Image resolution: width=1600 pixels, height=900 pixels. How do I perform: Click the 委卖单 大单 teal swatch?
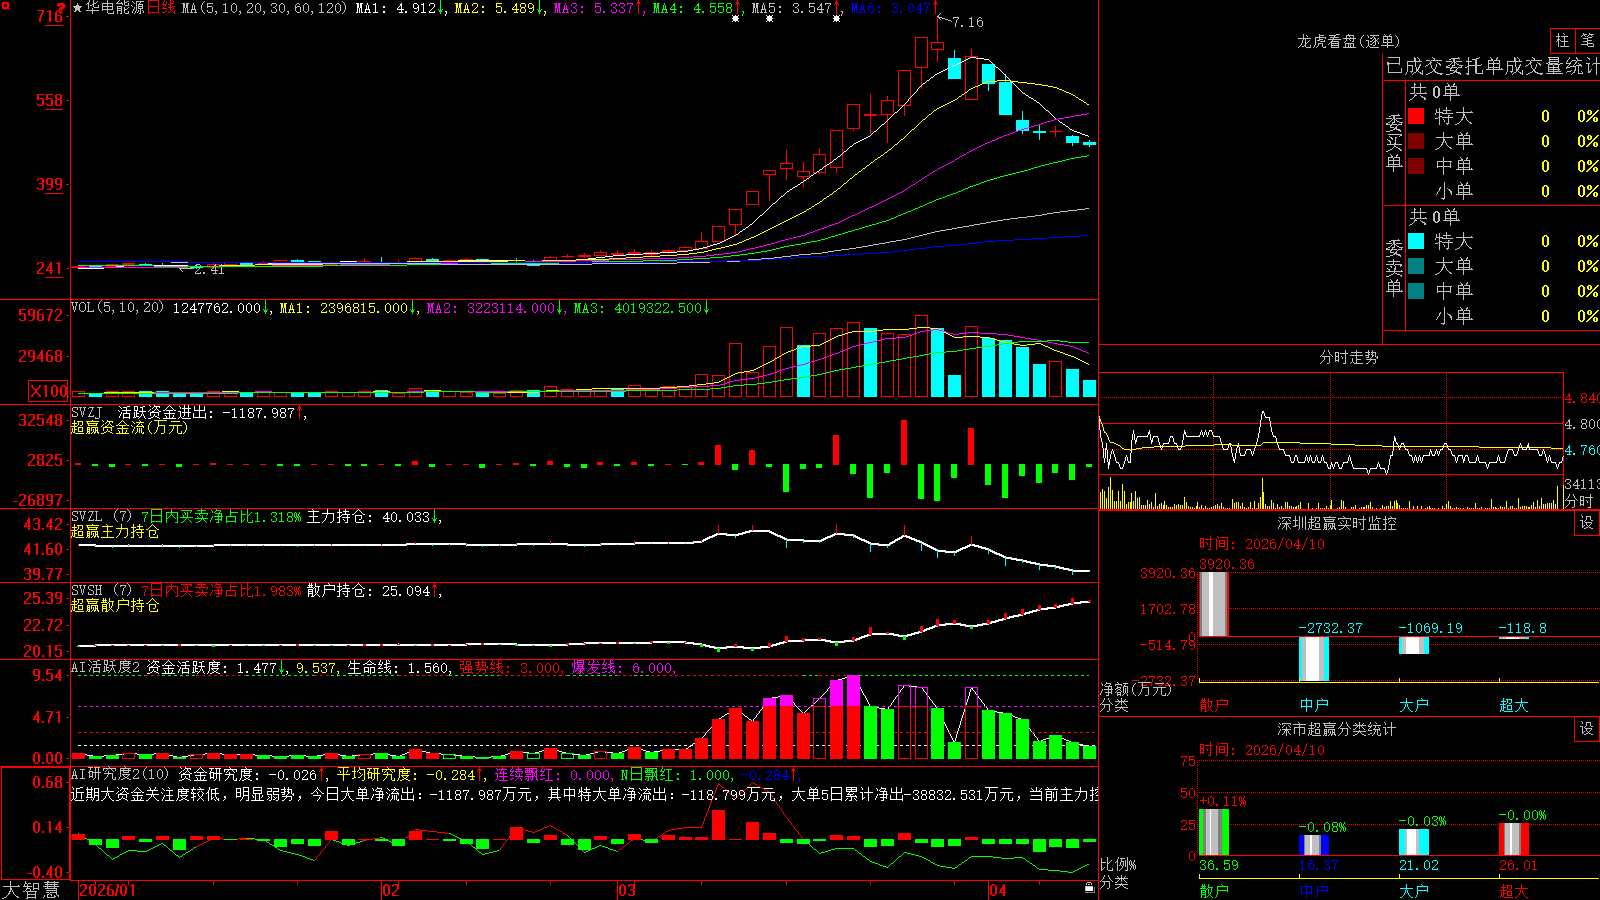1416,266
